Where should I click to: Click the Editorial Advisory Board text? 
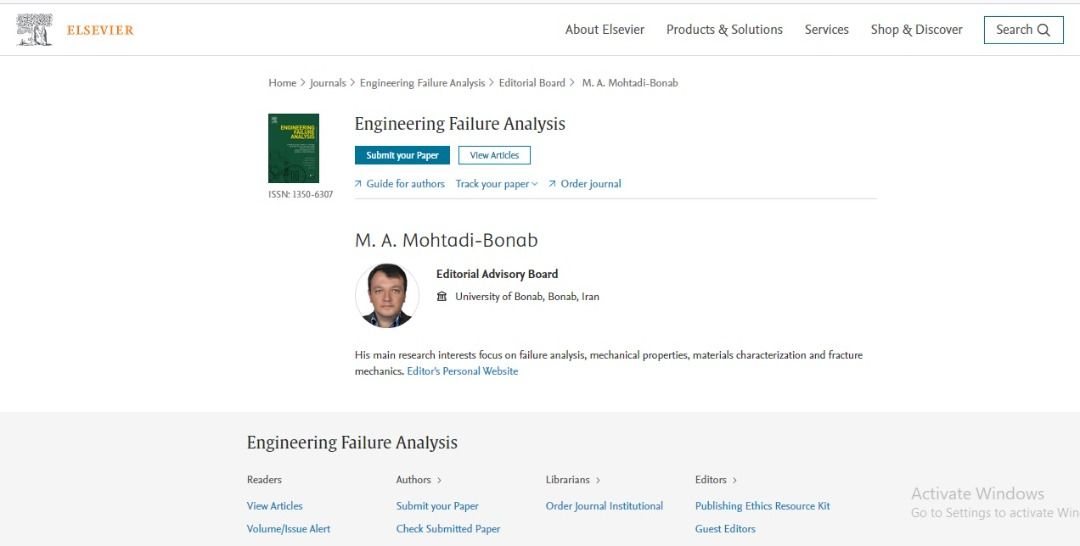[497, 273]
